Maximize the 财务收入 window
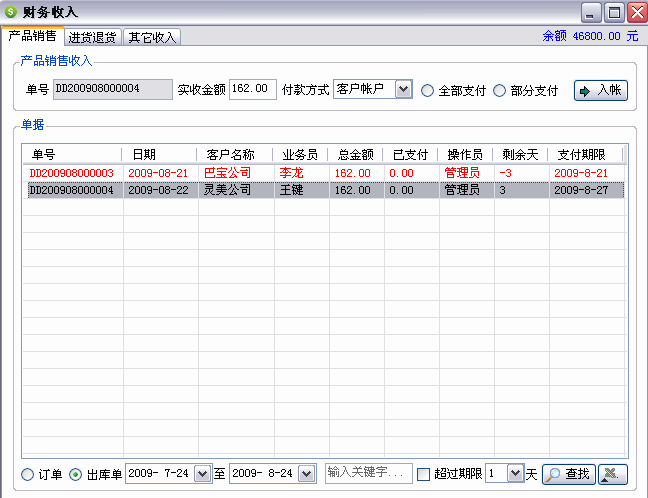 614,12
